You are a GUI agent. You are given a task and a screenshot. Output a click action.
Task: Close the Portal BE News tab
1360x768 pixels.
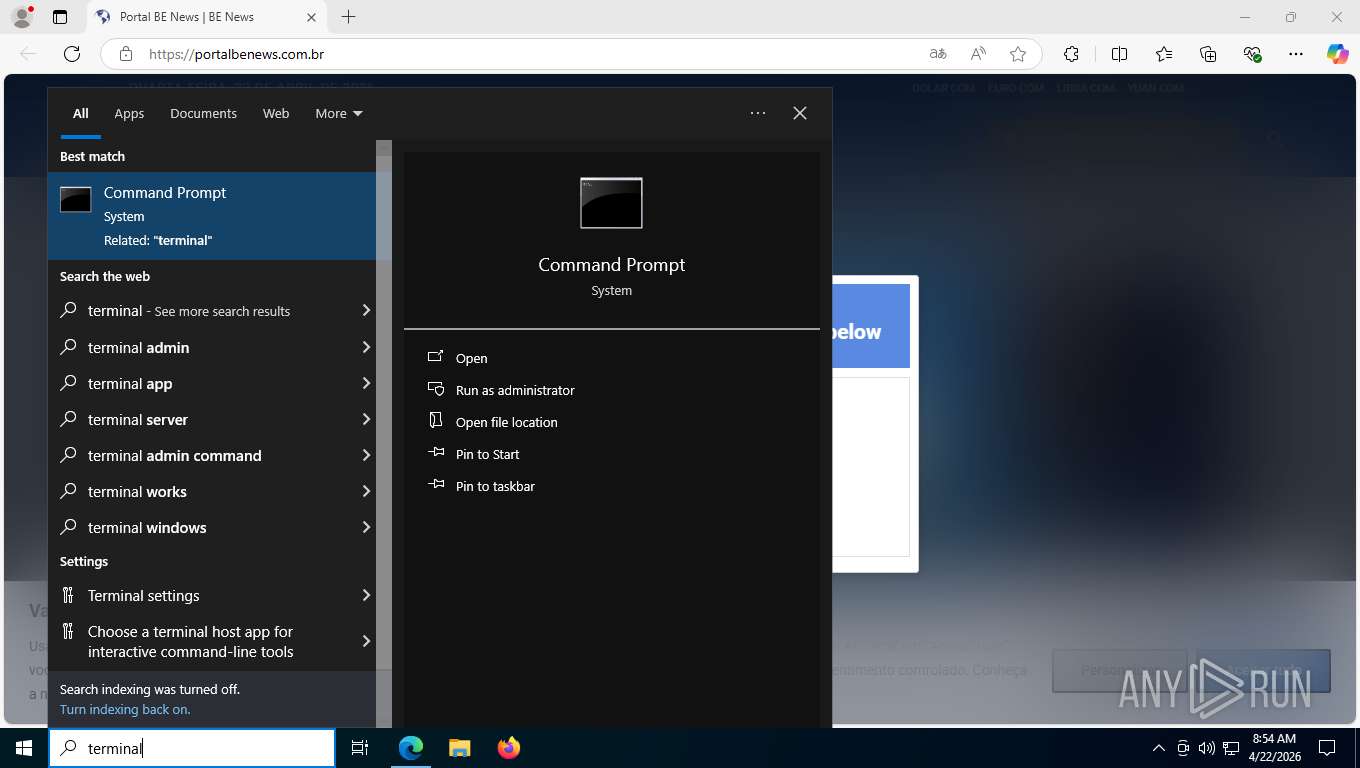tap(311, 17)
